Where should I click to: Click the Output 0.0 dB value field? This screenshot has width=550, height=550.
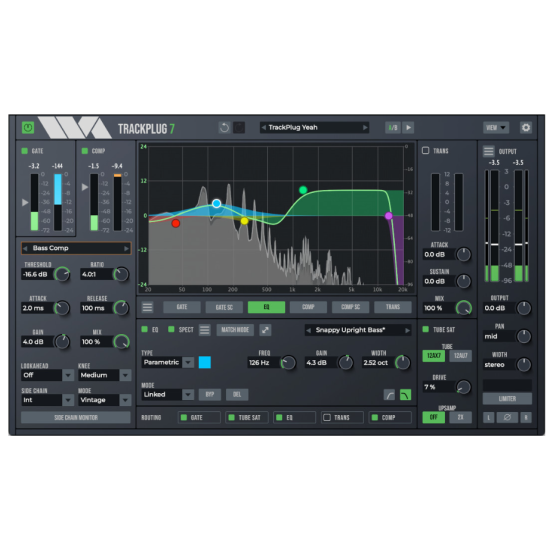coord(499,308)
